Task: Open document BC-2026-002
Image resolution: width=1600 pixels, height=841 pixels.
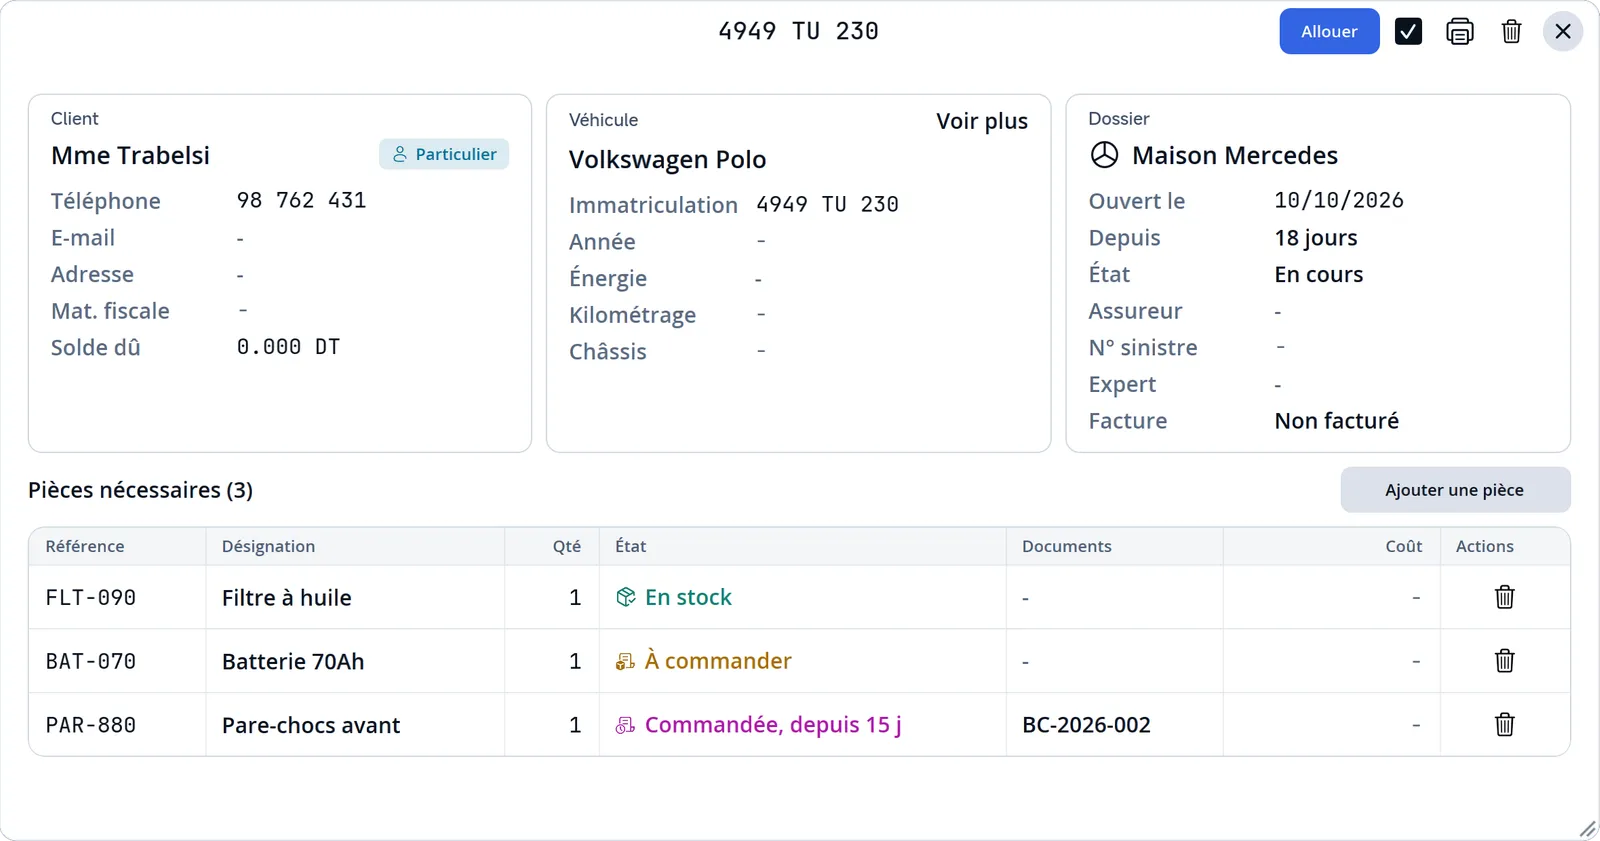Action: coord(1086,725)
